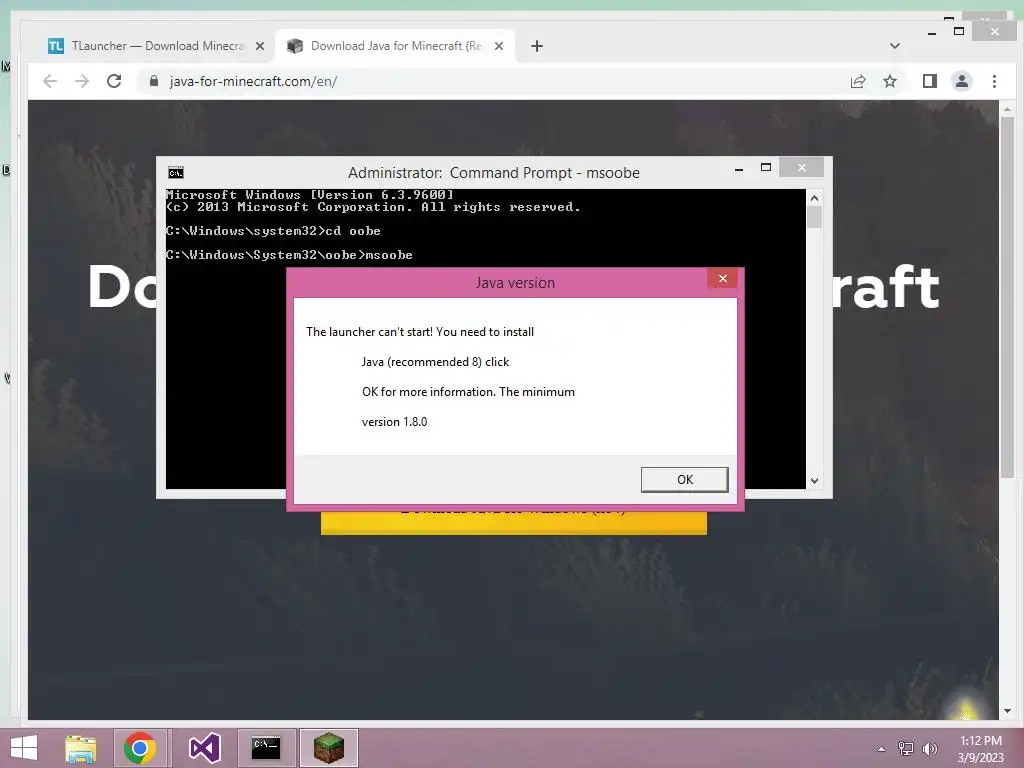
Task: Minimize the Chrome window
Action: click(x=932, y=32)
